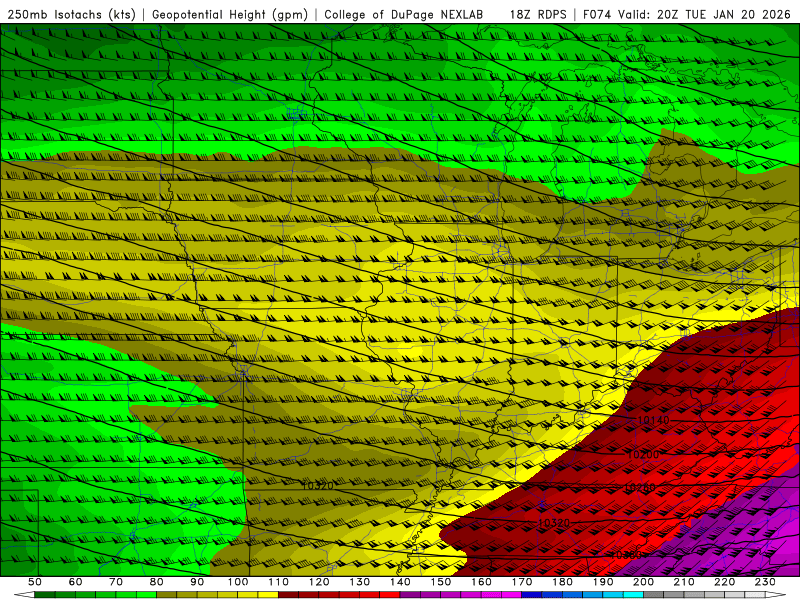Click the "Geopotential Height (gpm)" header text
800x600 pixels.
[x=230, y=15]
